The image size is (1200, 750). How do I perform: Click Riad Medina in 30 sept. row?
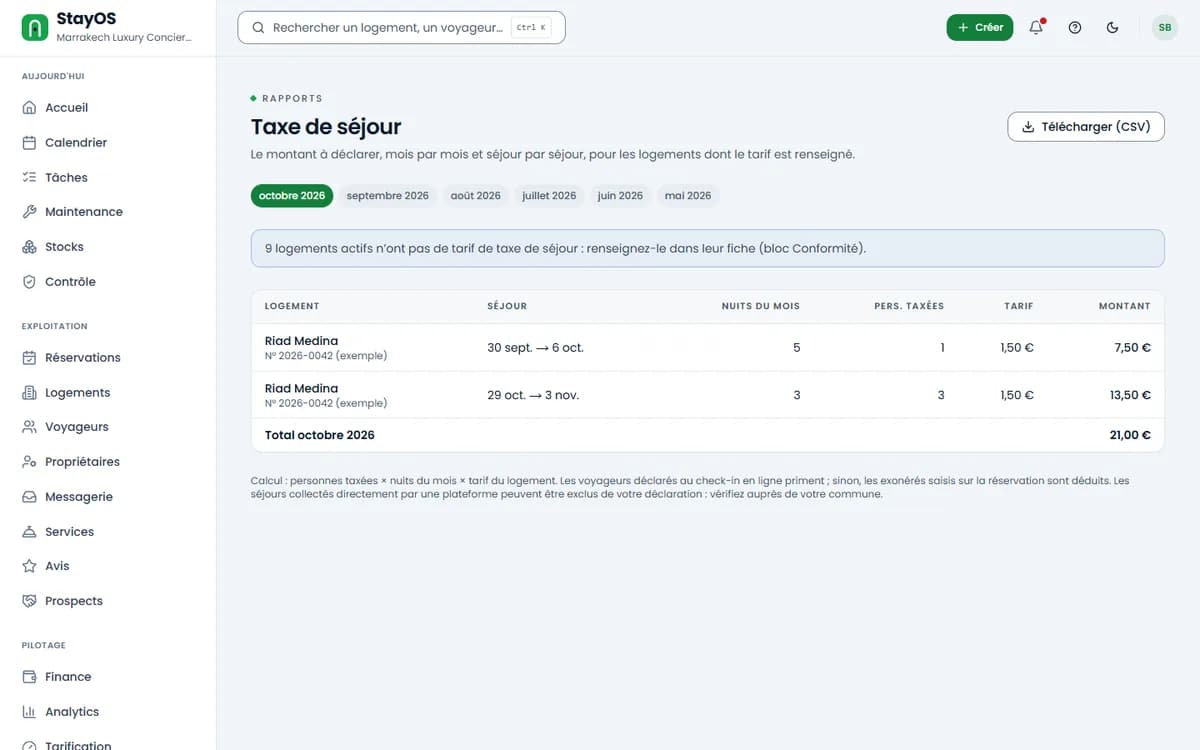point(302,341)
